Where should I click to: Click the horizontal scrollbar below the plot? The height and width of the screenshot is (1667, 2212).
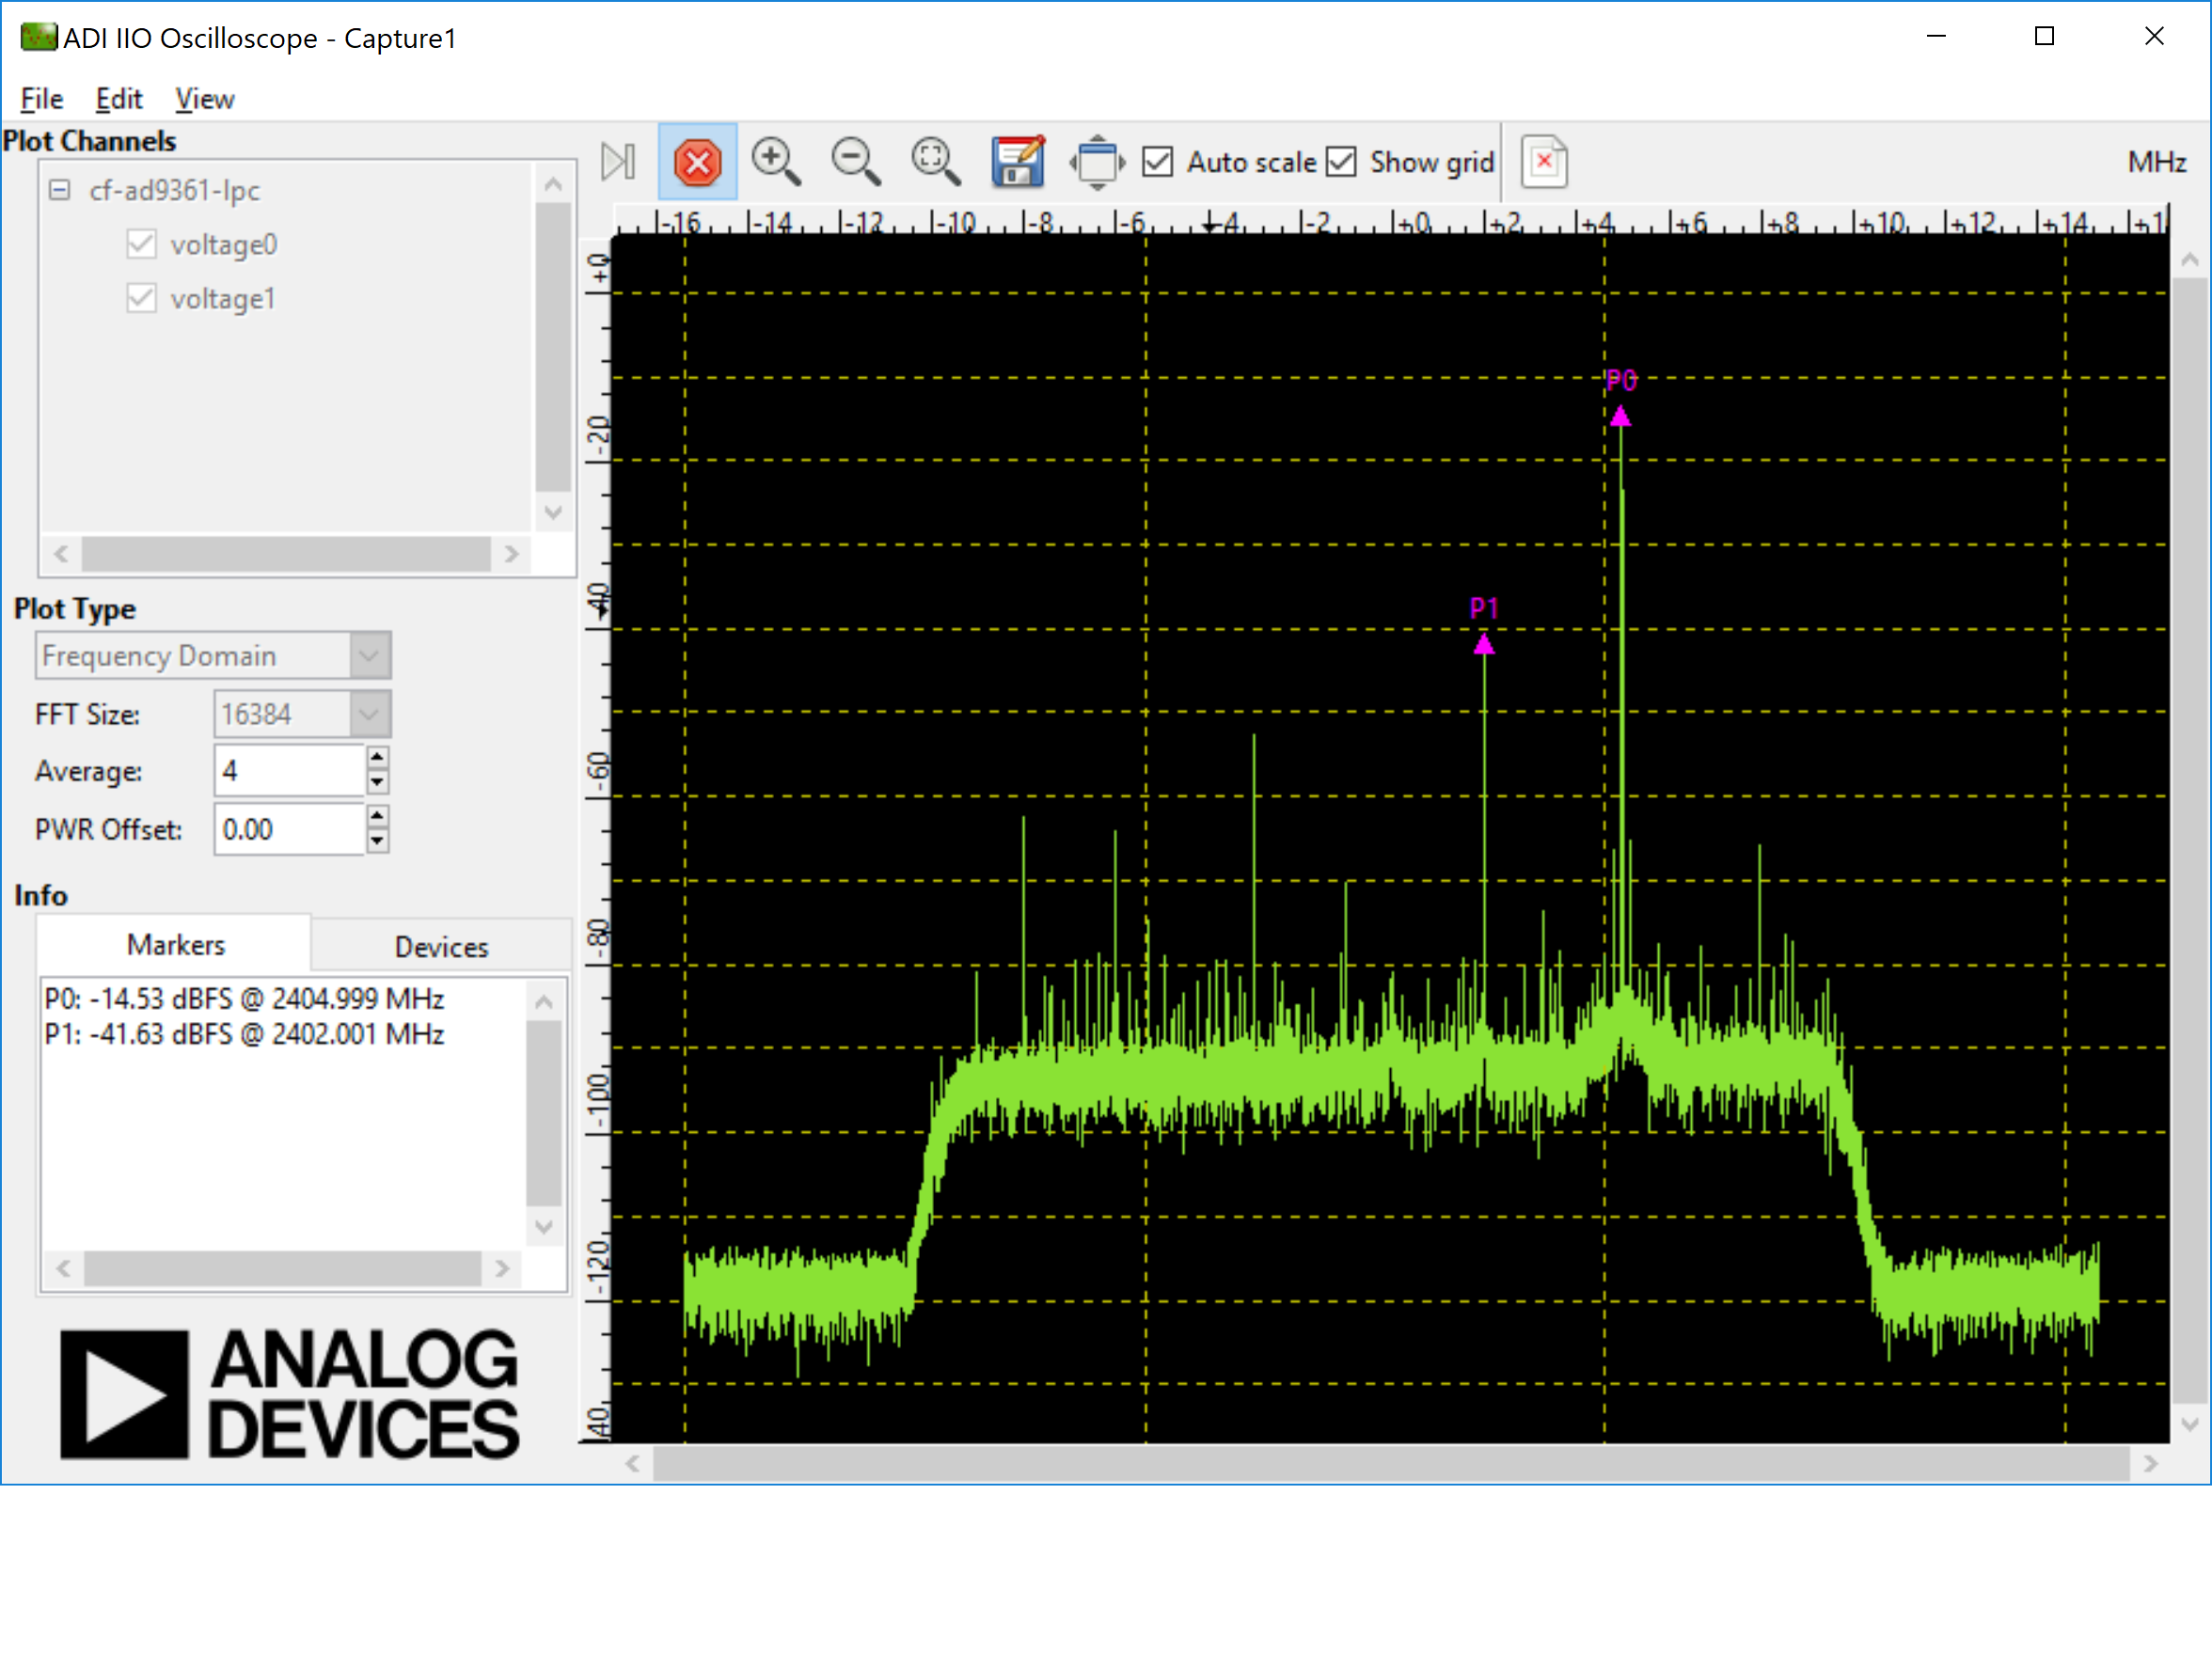coord(1390,1465)
